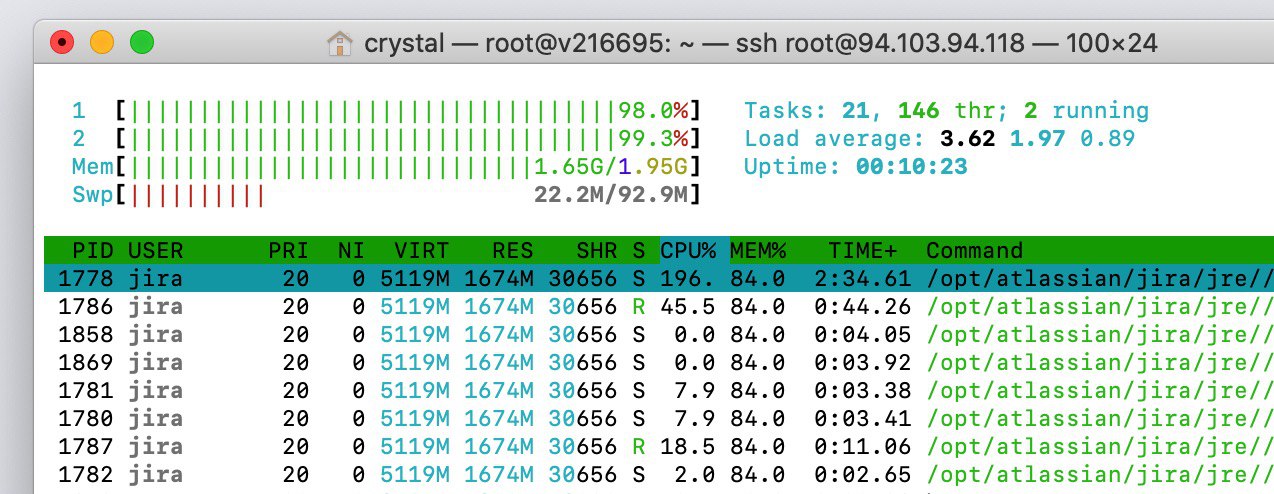Click the home folder icon in title bar

point(341,43)
